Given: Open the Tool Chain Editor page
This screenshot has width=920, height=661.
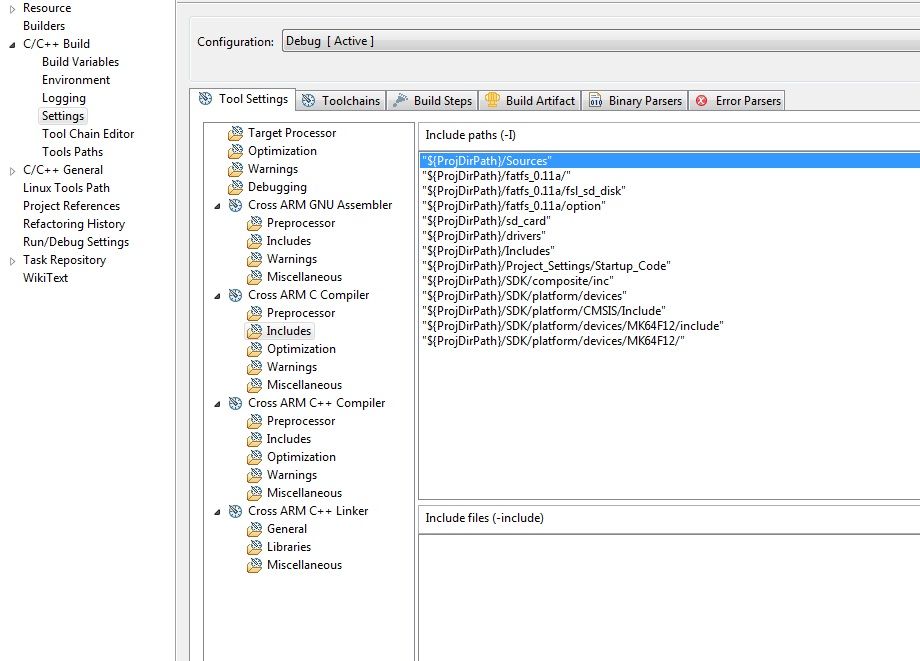Looking at the screenshot, I should pos(88,134).
